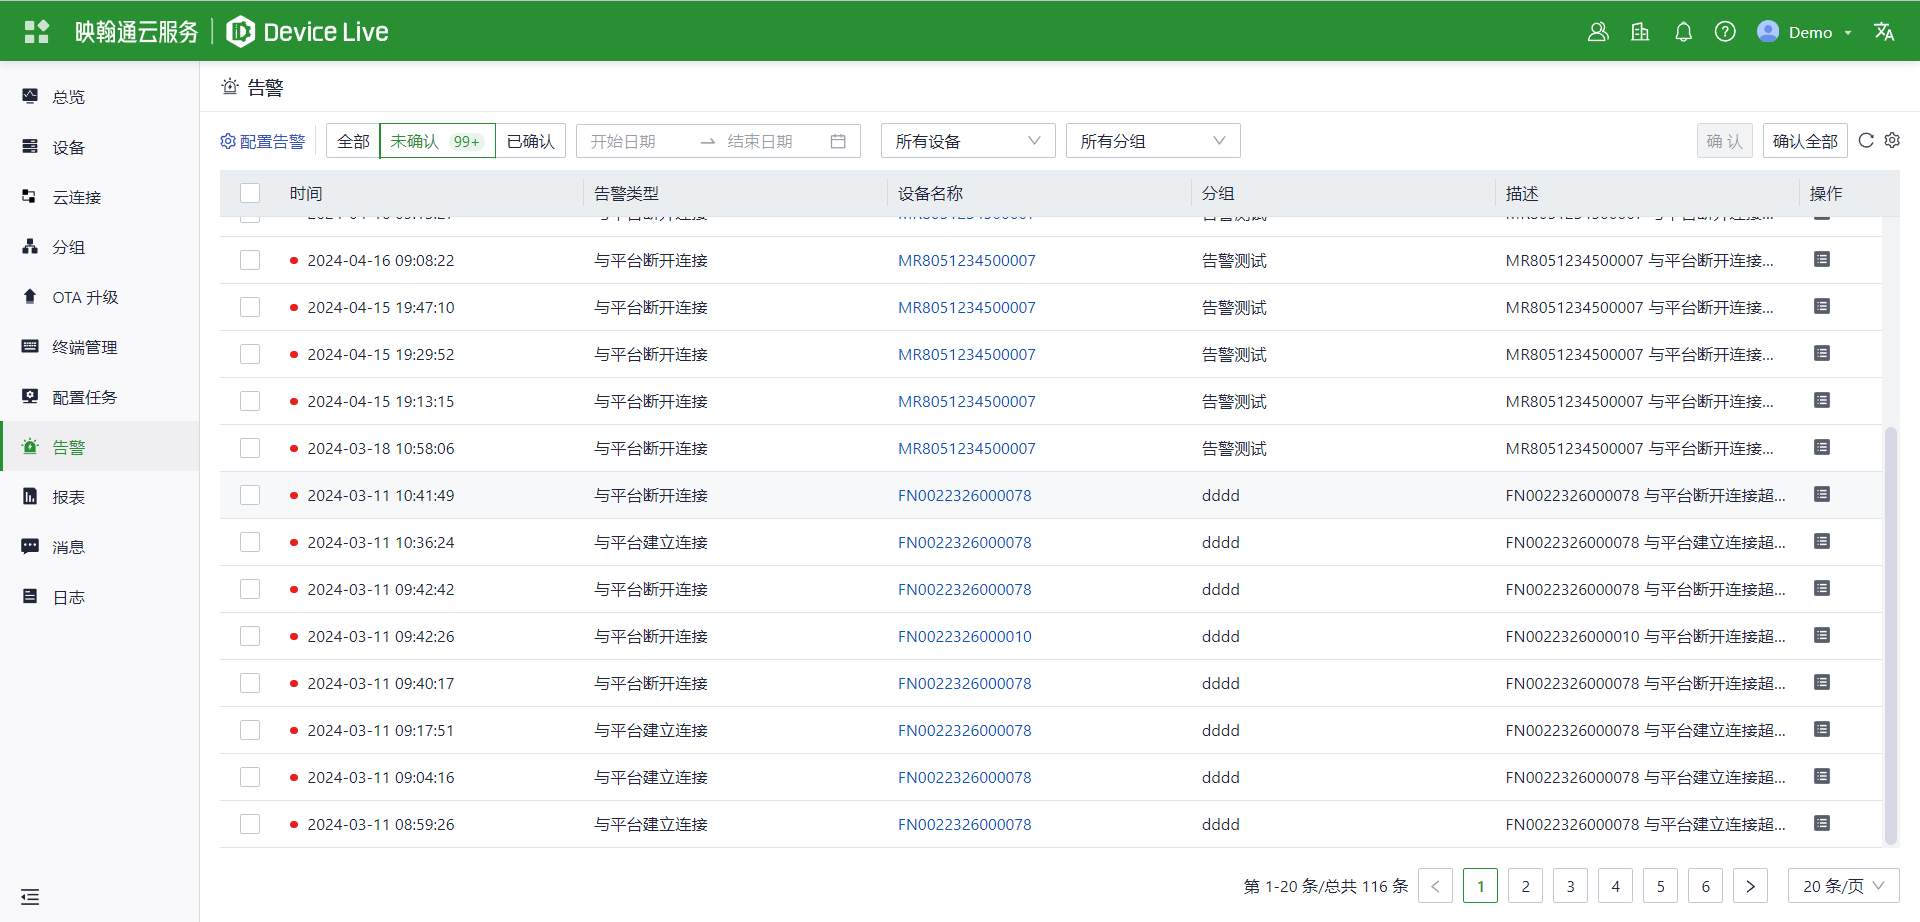Select all alarms with header checkbox
Viewport: 1920px width, 922px height.
250,193
